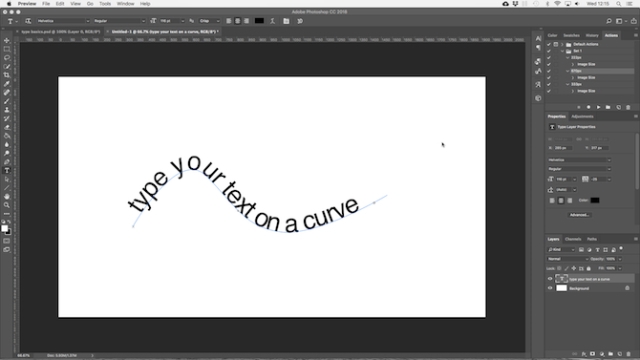Select the Horizontal Type tool
Image resolution: width=640 pixels, height=360 pixels.
pos(7,171)
